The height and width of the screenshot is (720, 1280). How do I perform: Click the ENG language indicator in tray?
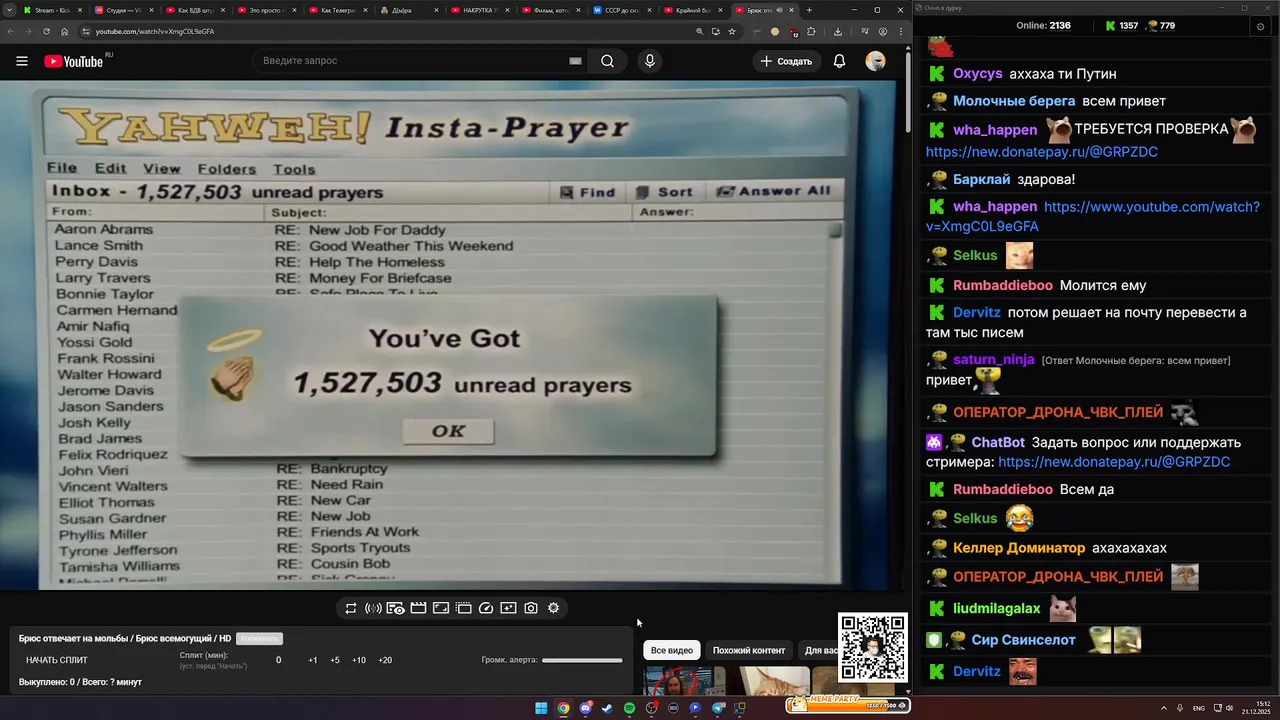click(1199, 708)
